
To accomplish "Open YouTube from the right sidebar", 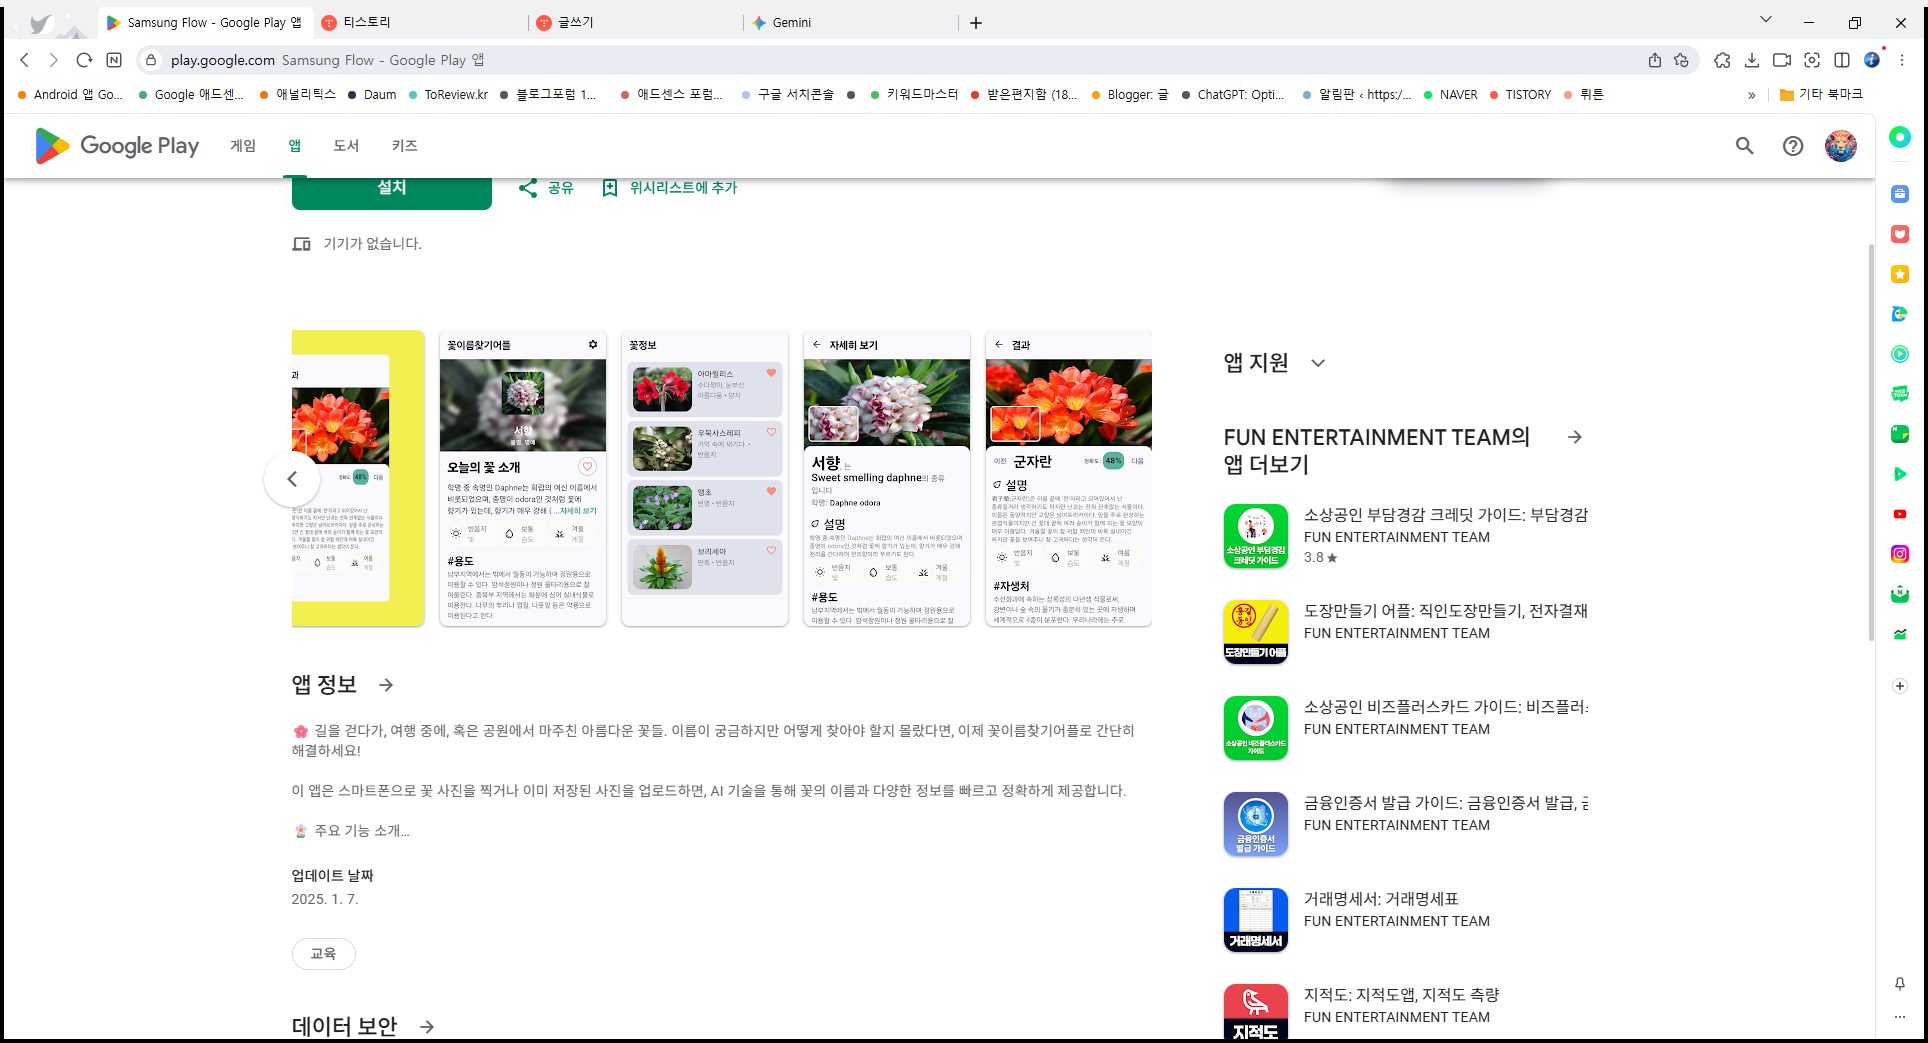I will [x=1899, y=514].
